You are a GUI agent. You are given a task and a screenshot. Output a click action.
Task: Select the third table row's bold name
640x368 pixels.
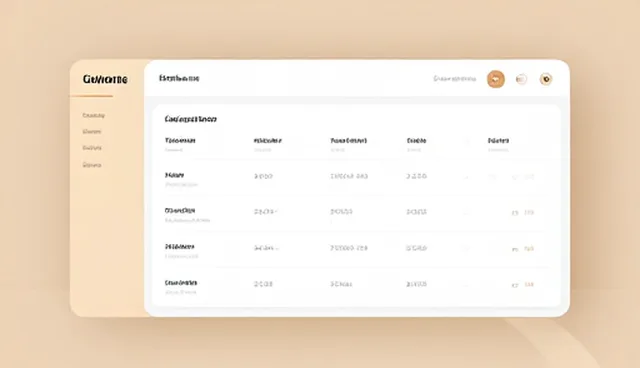coord(179,247)
